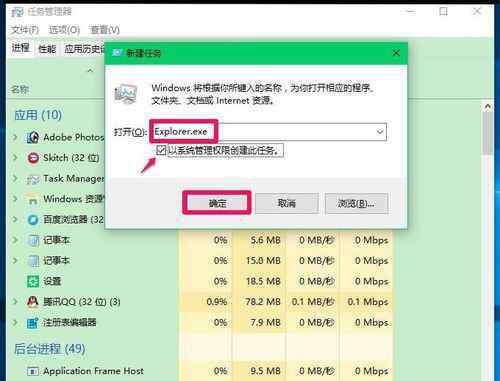Expand the 腾讯QQ (32 位) (3) row

pos(15,302)
